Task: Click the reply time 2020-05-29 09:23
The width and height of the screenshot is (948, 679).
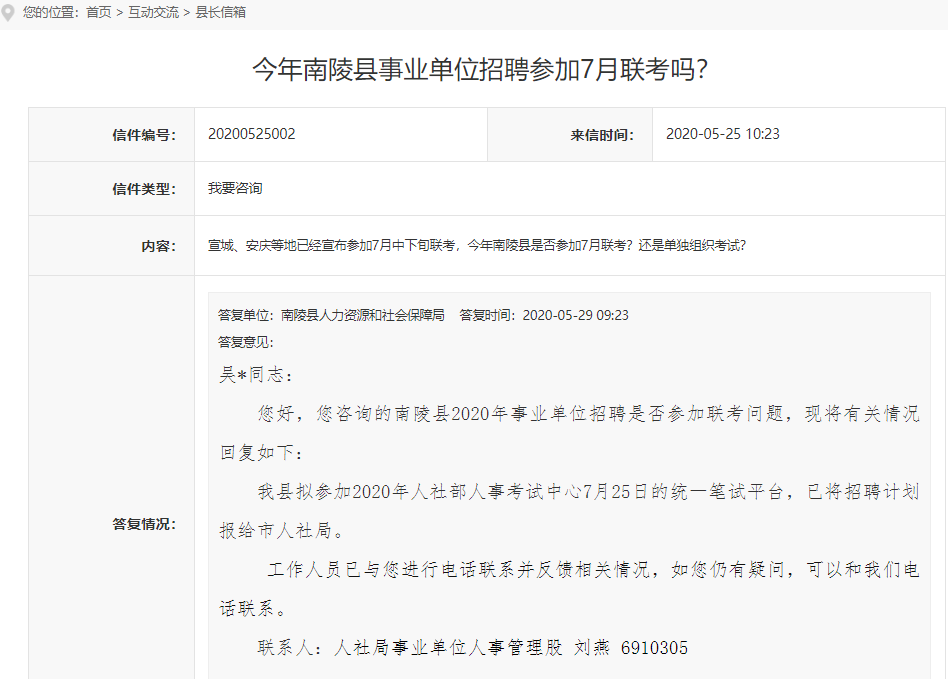Action: tap(575, 315)
